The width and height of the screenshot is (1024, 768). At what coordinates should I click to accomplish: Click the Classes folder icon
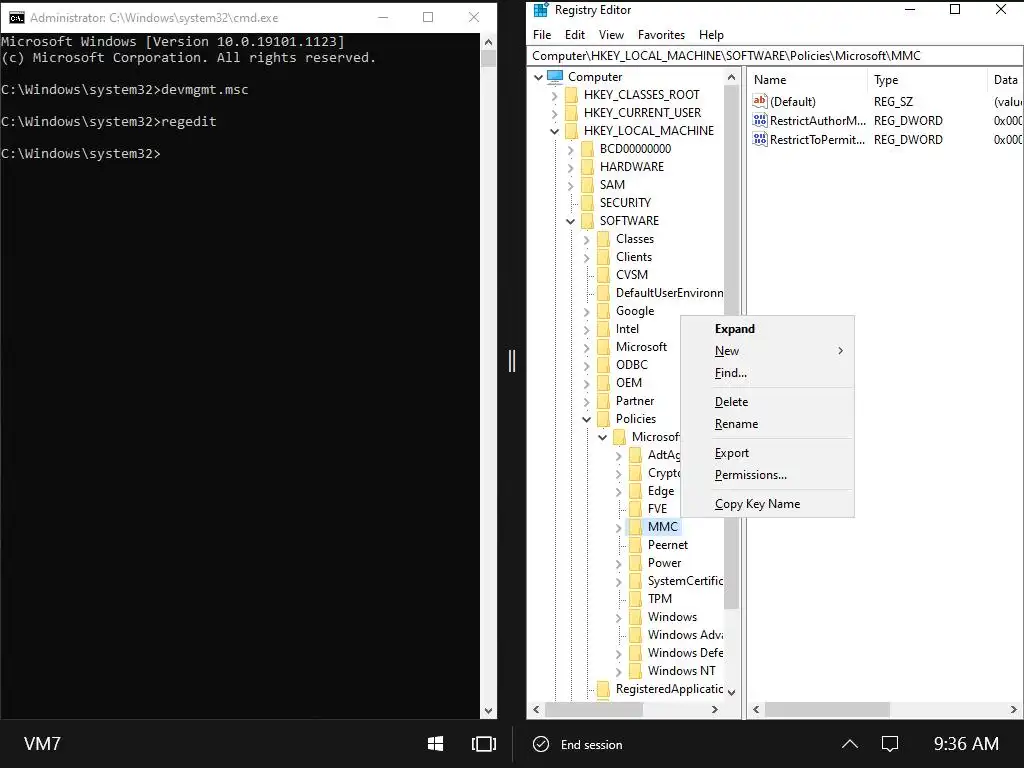tap(603, 239)
